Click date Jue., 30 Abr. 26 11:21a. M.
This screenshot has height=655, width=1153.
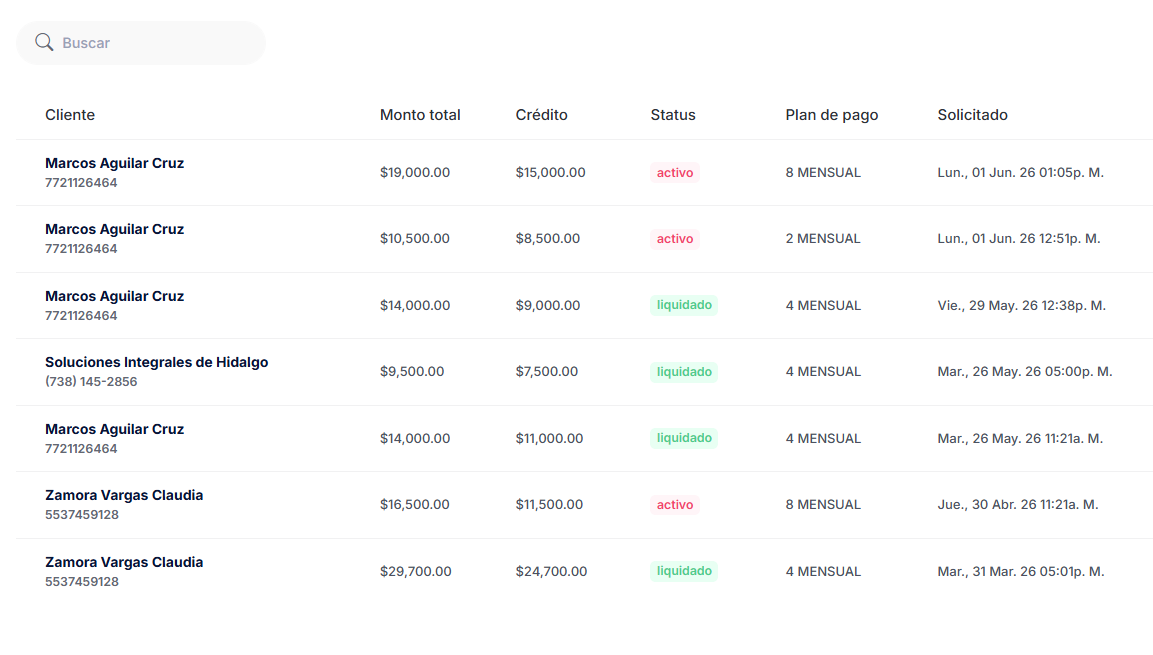click(x=1018, y=505)
